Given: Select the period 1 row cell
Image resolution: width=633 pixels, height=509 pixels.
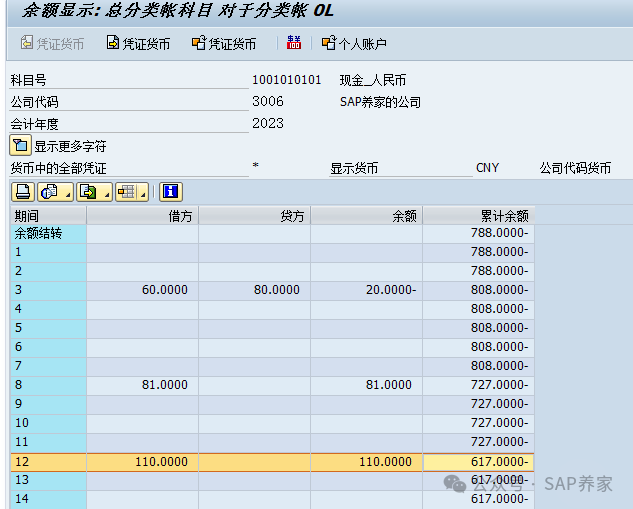Looking at the screenshot, I should click(48, 252).
